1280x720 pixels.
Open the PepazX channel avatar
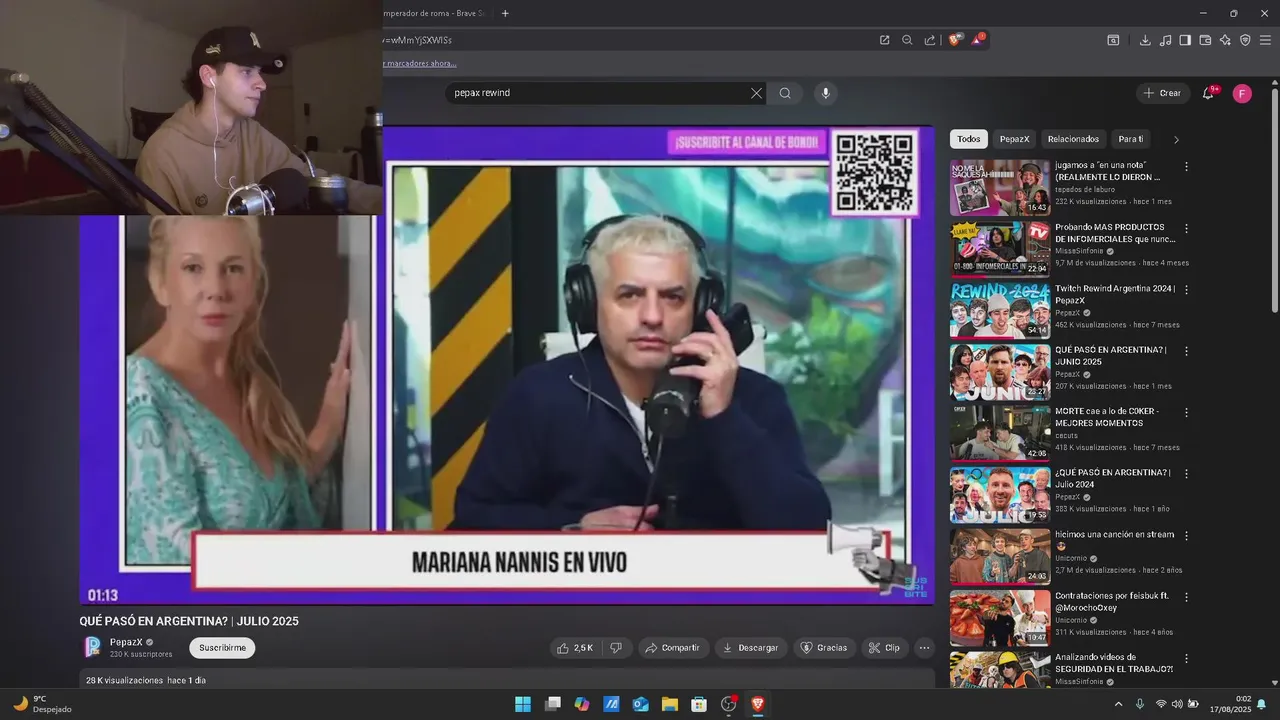click(x=92, y=647)
